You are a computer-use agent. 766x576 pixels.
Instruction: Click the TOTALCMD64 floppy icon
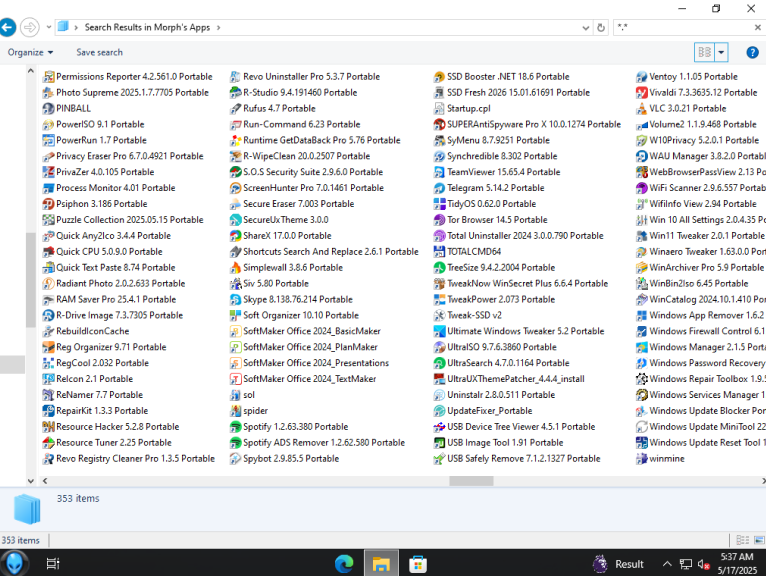pyautogui.click(x=439, y=252)
